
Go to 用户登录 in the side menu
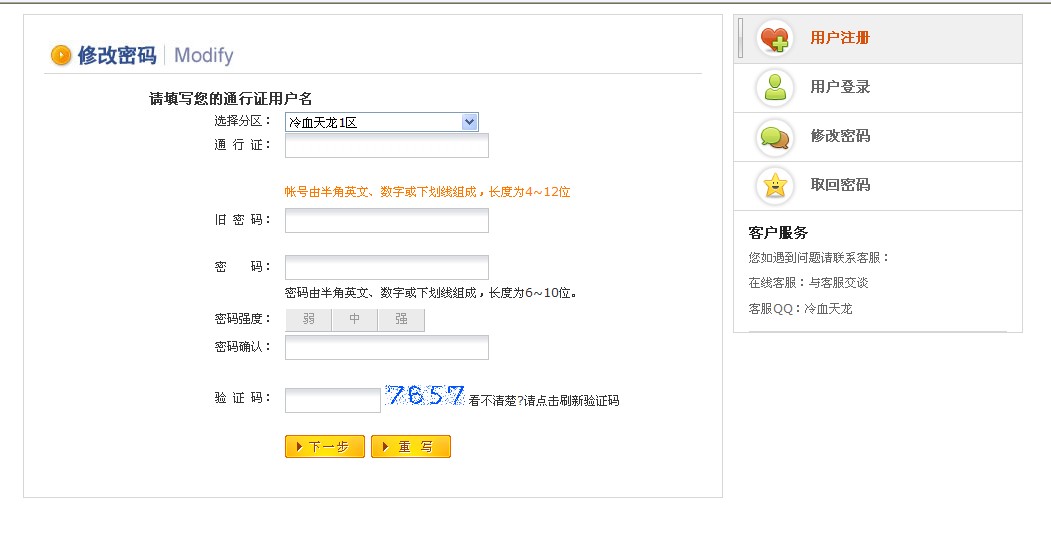coord(840,87)
